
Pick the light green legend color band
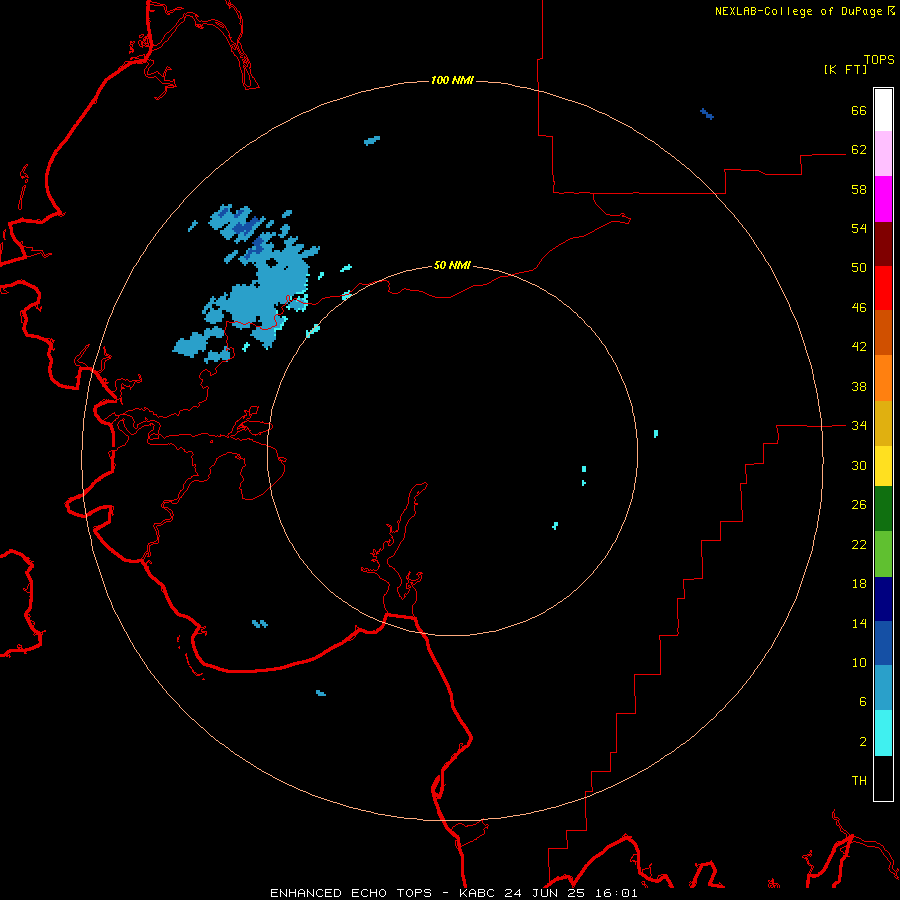883,554
